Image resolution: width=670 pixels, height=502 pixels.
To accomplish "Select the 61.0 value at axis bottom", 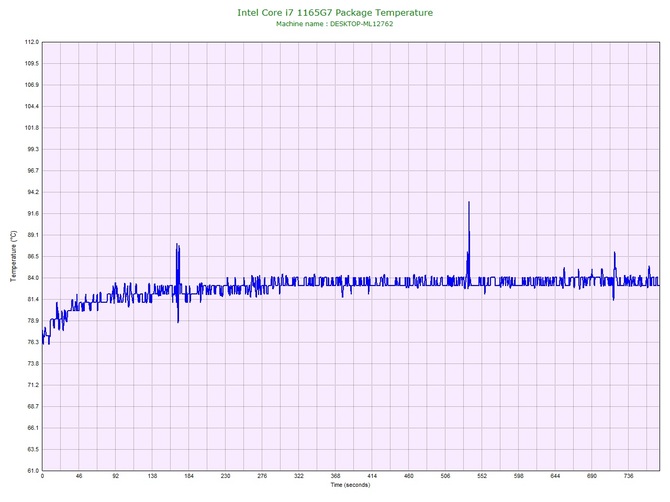I will 32,471.
